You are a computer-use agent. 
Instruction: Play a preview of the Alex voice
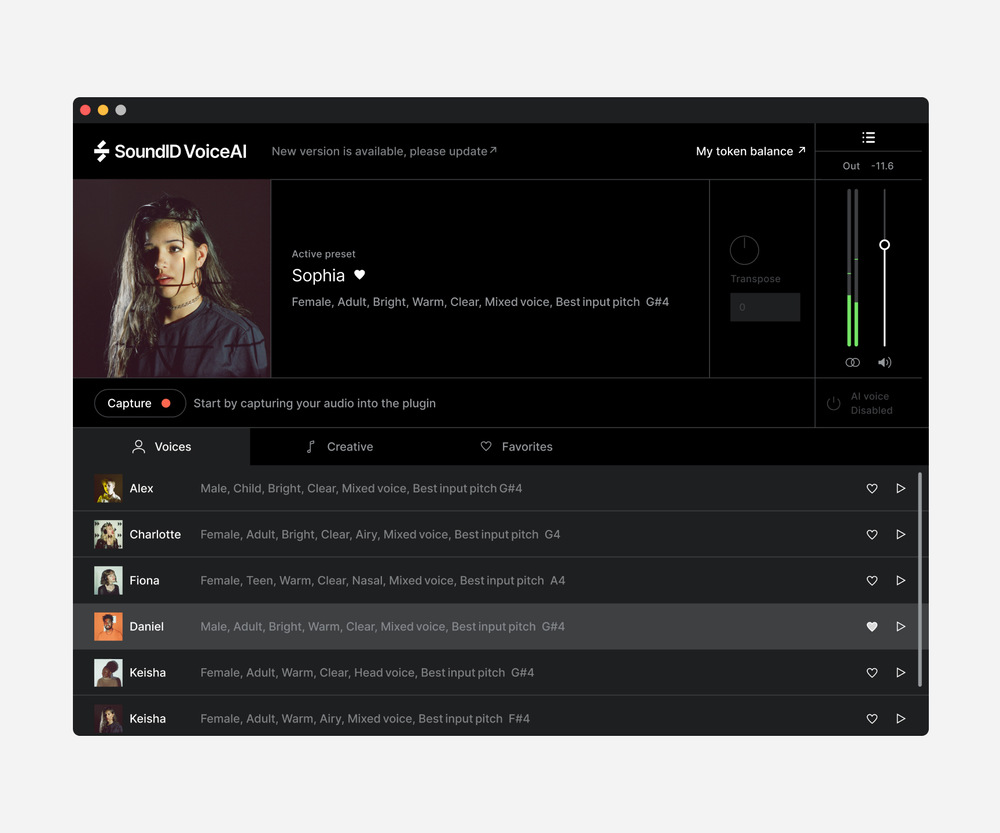(x=900, y=488)
